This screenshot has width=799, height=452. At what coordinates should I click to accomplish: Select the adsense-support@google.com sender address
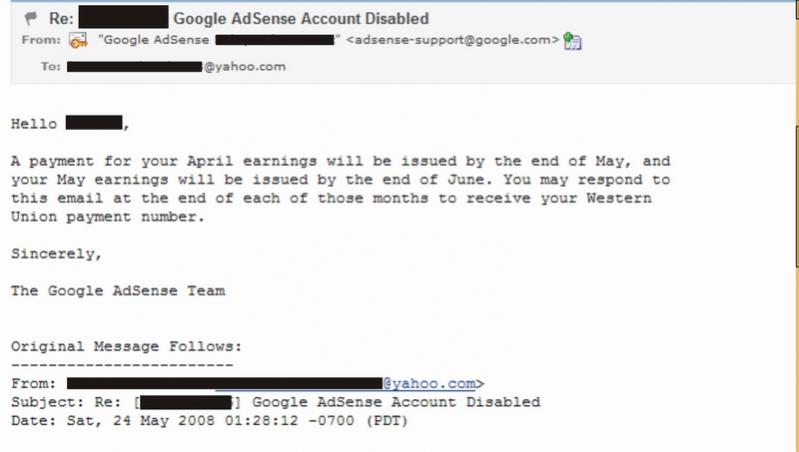coord(452,40)
